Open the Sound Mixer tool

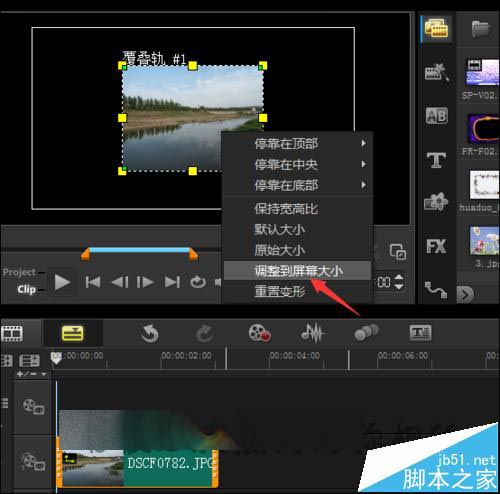click(x=312, y=333)
